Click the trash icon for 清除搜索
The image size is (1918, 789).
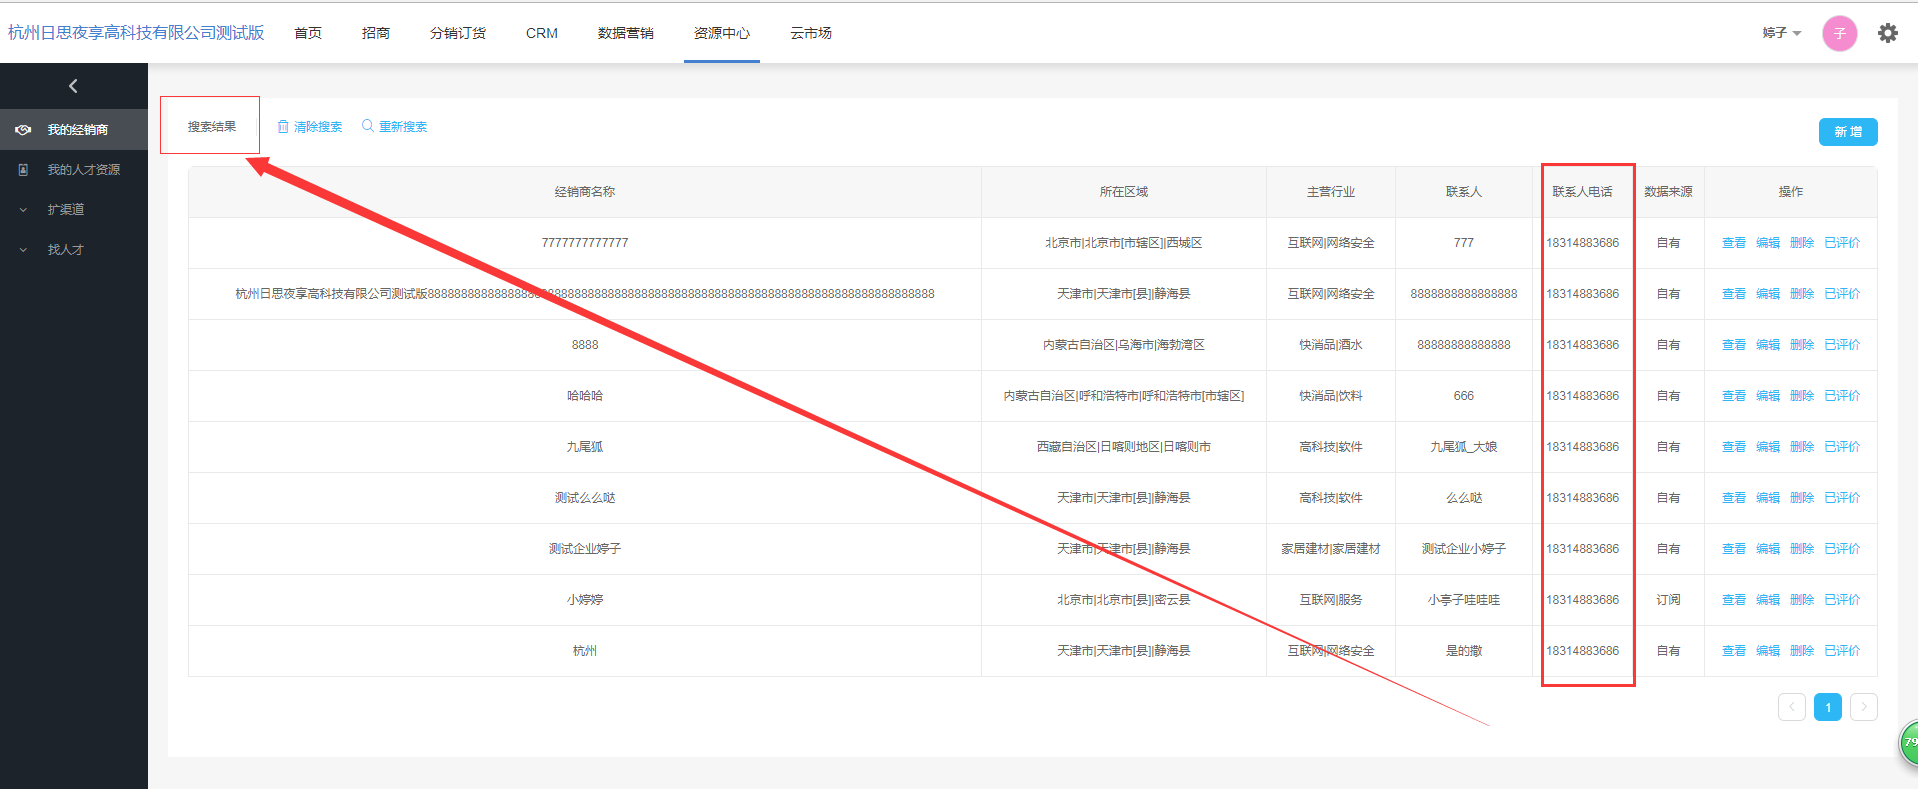pyautogui.click(x=283, y=127)
